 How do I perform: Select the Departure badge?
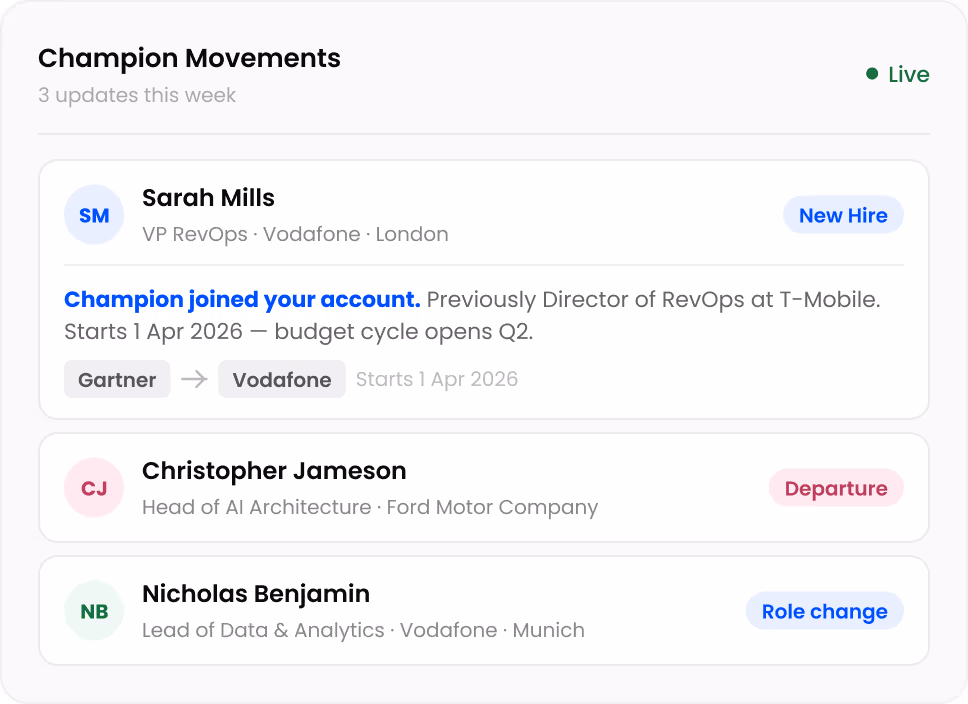pos(836,488)
